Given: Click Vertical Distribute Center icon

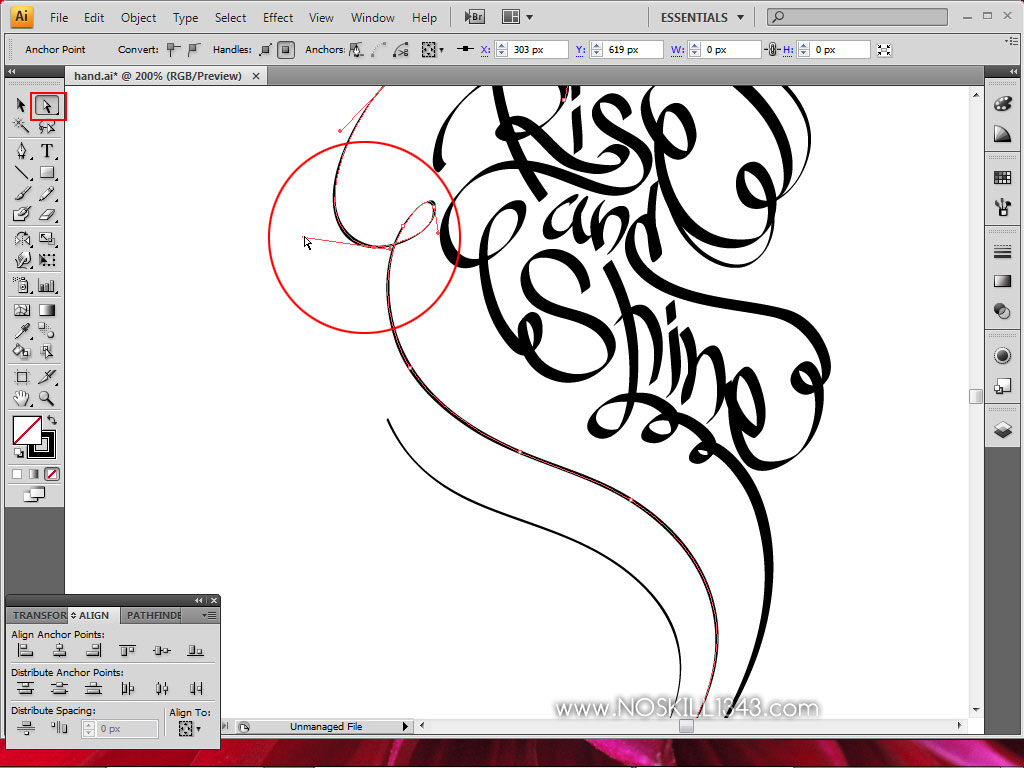Looking at the screenshot, I should click(59, 688).
